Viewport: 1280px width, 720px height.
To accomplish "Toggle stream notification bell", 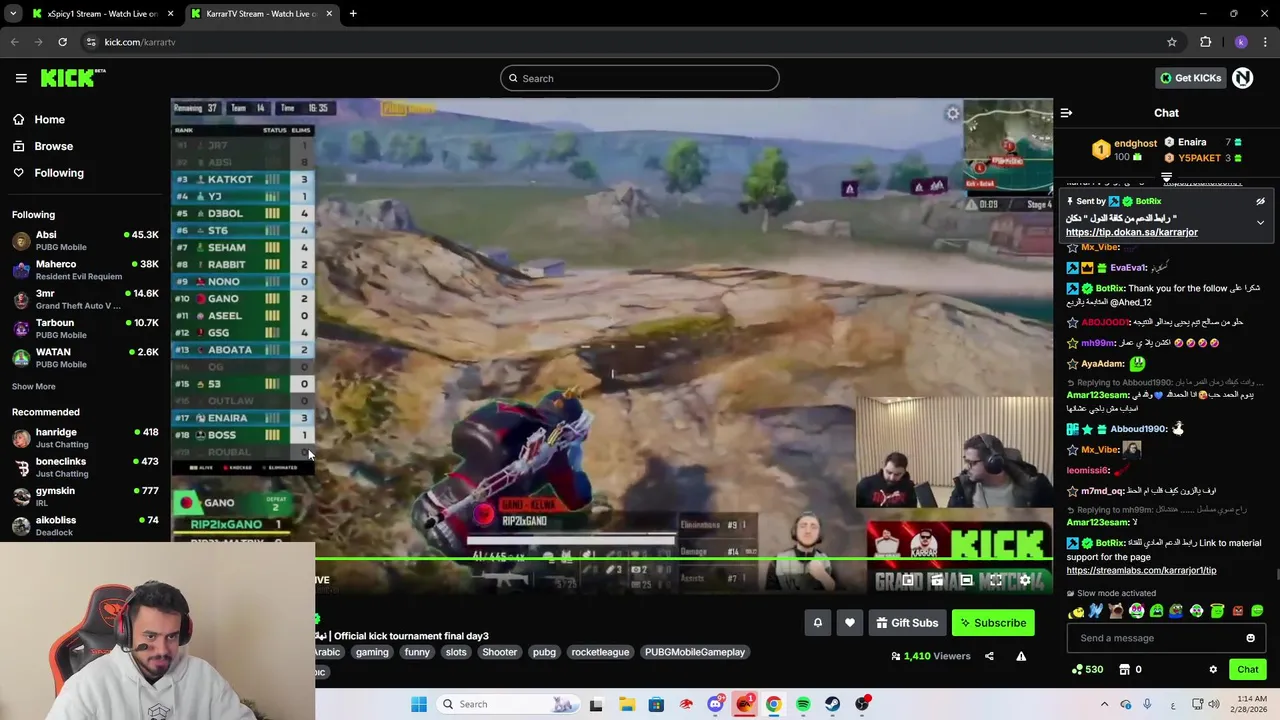I will click(817, 623).
